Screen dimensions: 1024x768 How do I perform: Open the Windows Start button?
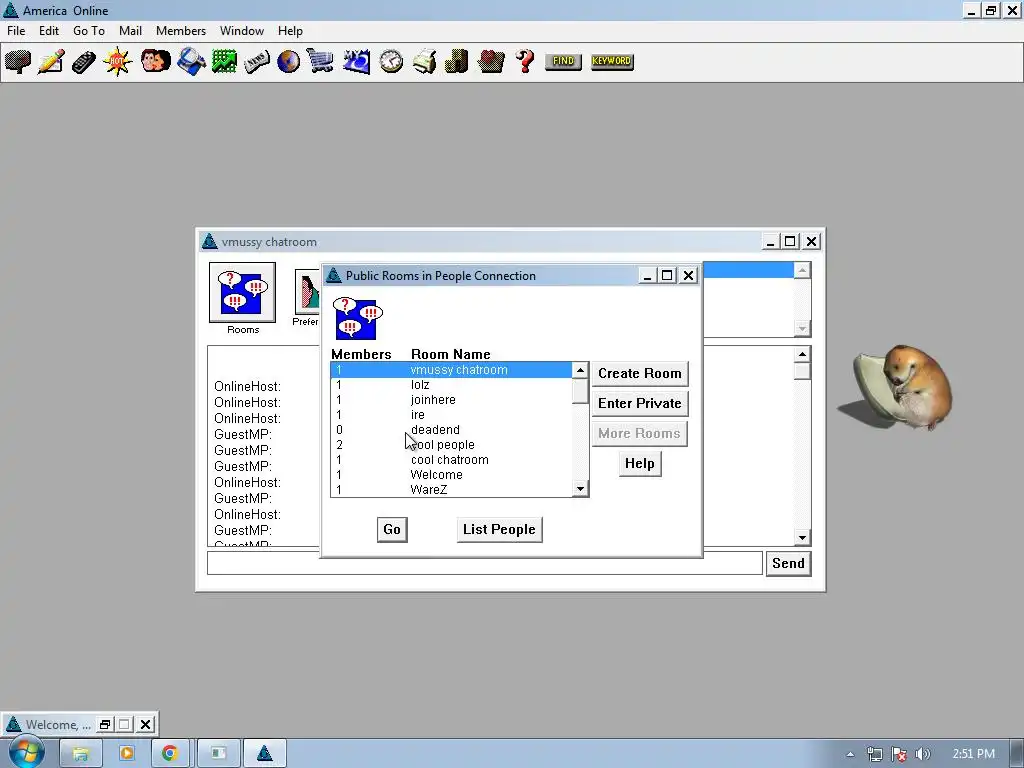pos(26,752)
